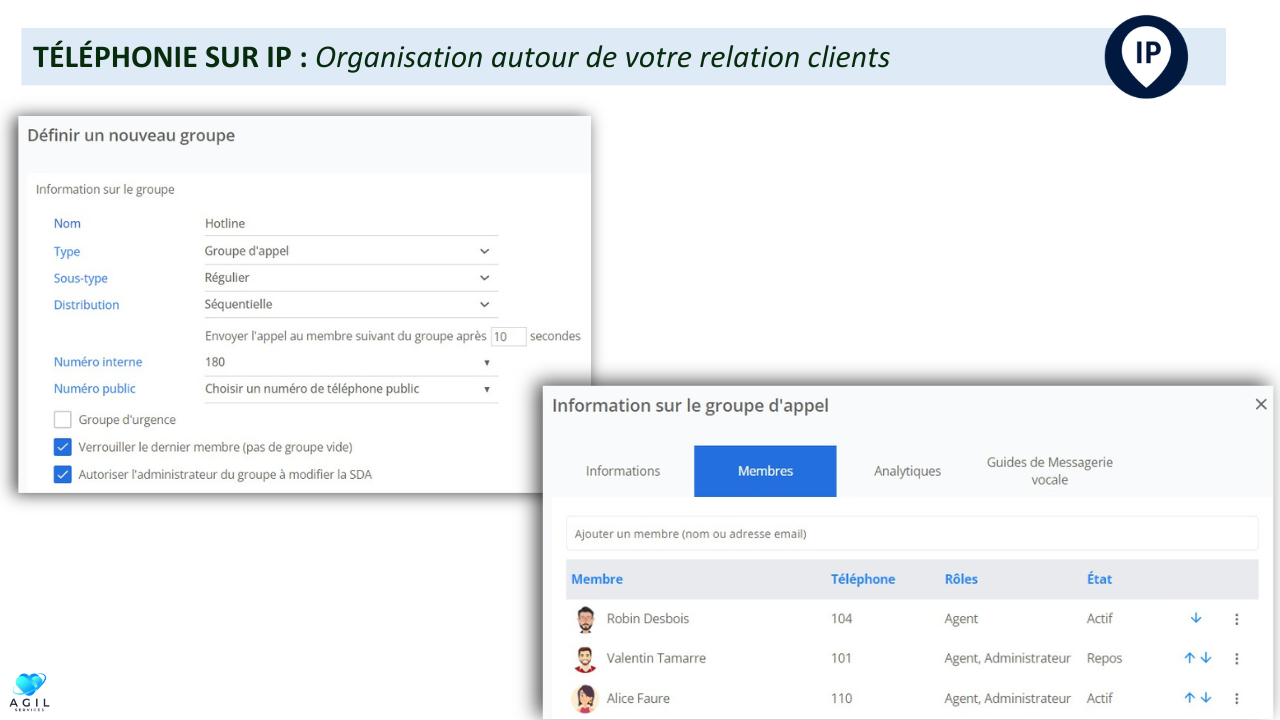Image resolution: width=1280 pixels, height=720 pixels.
Task: Open the Numéro interne dropdown showing 180
Action: (x=351, y=362)
